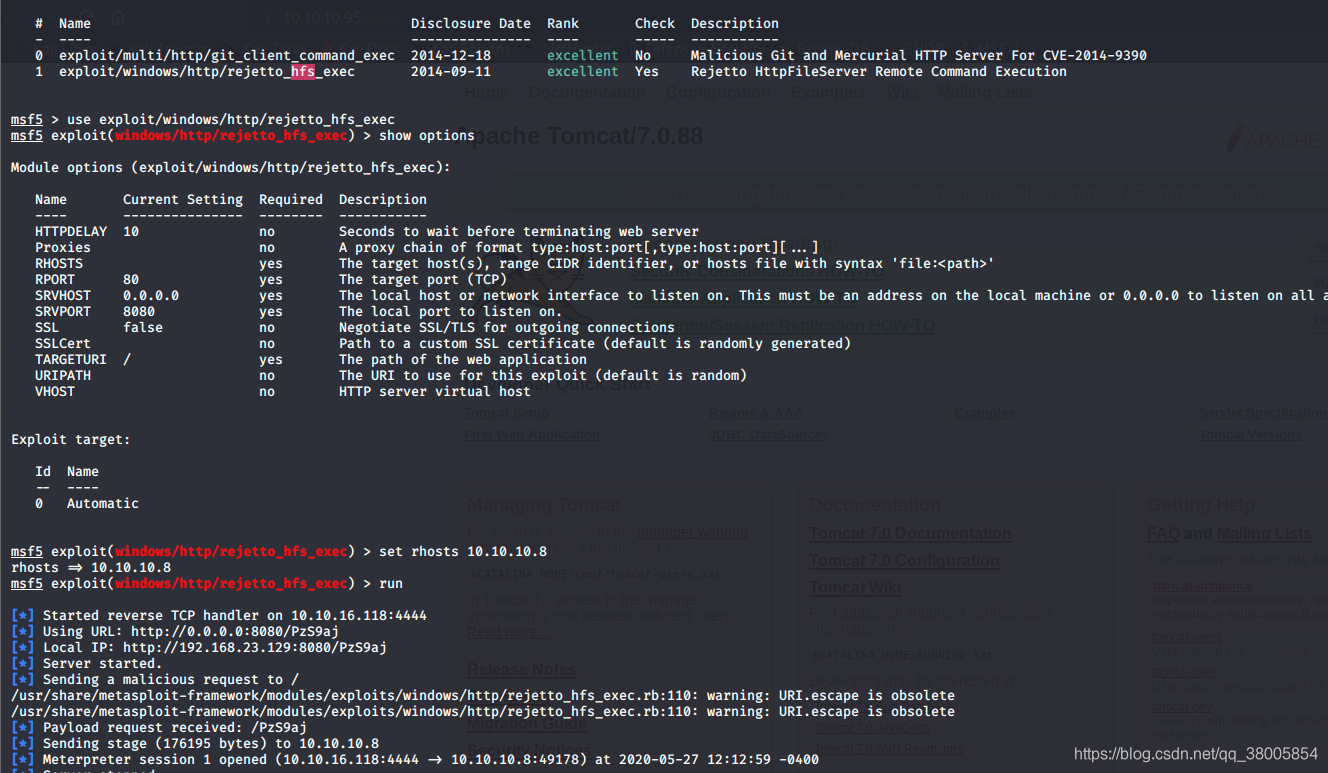Viewport: 1328px width, 773px height.
Task: Open 'Tomcat 7.0 Documentation' link
Action: pyautogui.click(x=910, y=534)
